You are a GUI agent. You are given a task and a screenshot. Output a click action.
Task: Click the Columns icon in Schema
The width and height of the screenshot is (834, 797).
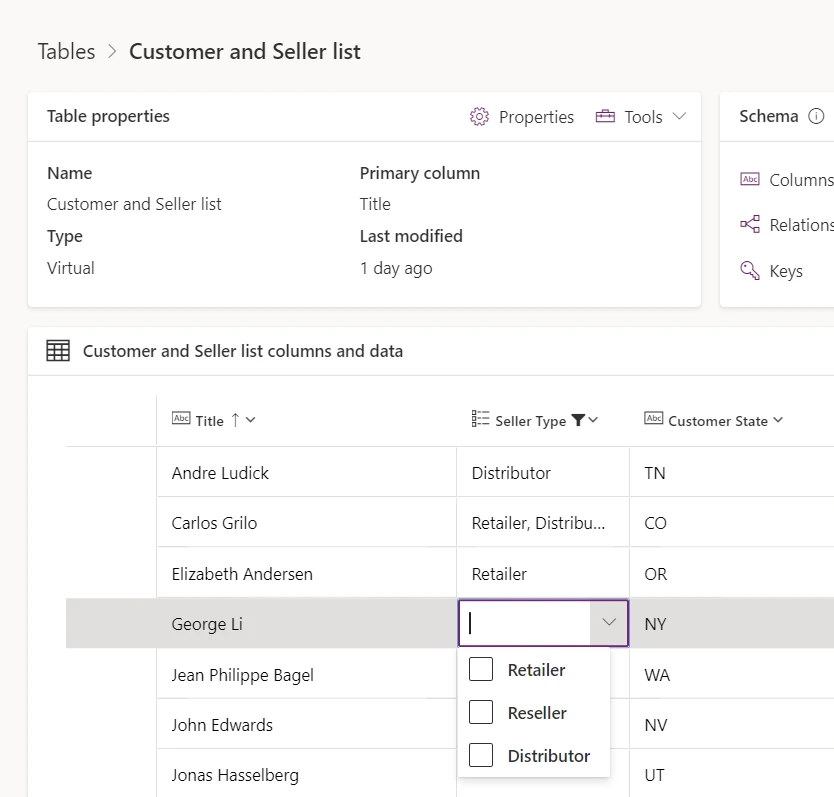(750, 180)
